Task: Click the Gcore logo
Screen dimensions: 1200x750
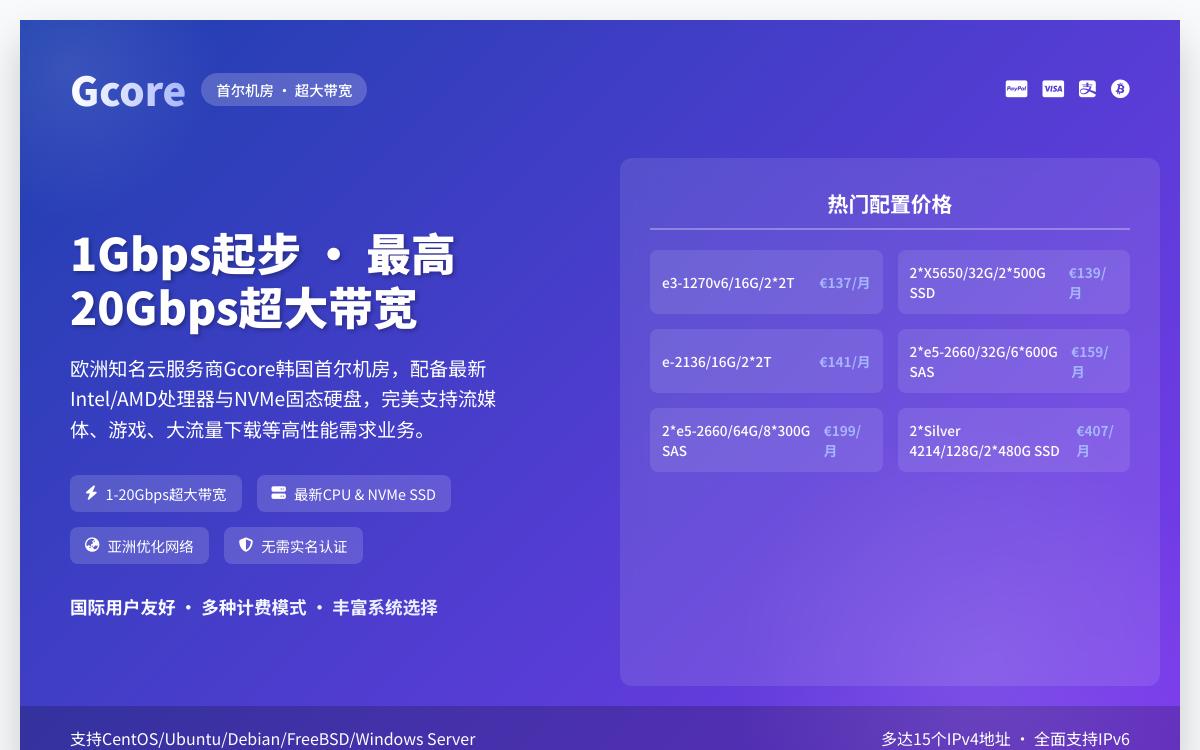Action: [x=127, y=90]
